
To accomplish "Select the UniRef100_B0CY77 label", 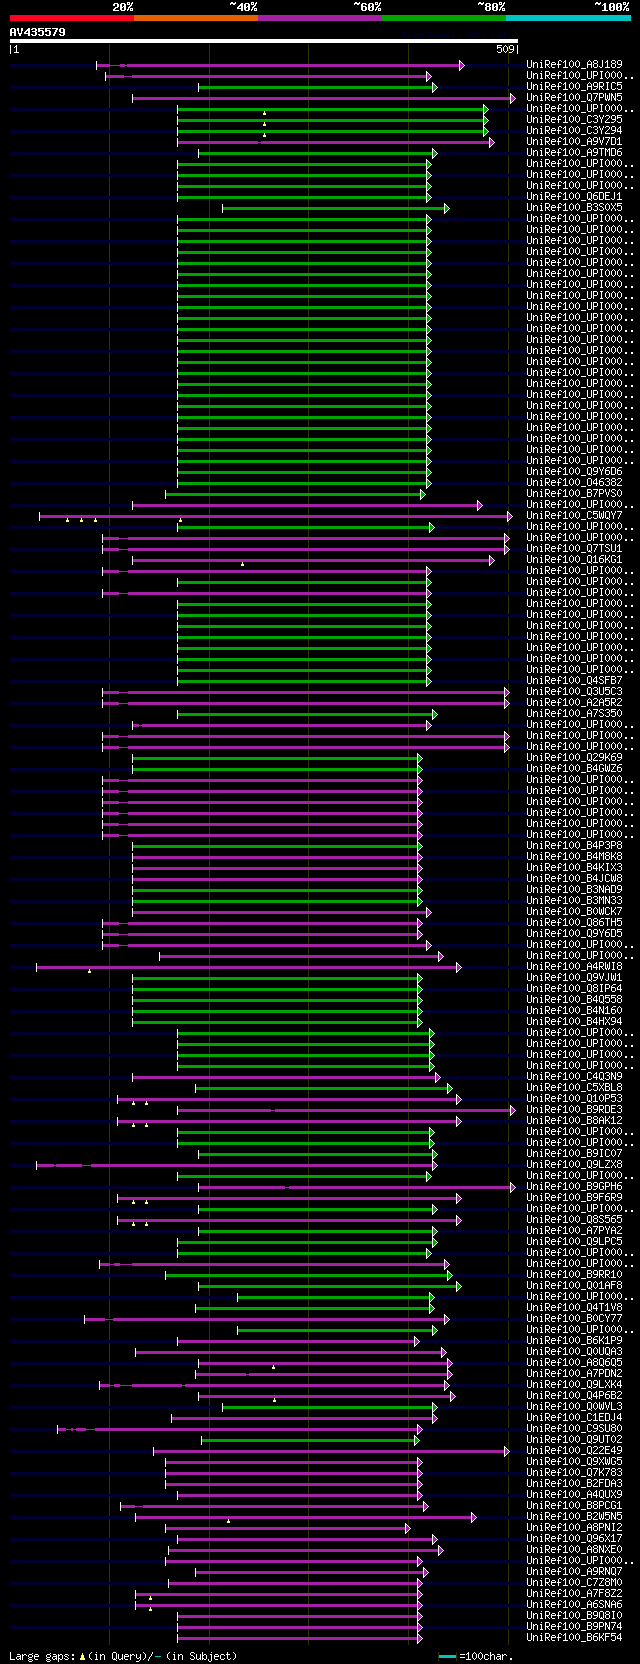I will coord(574,1319).
